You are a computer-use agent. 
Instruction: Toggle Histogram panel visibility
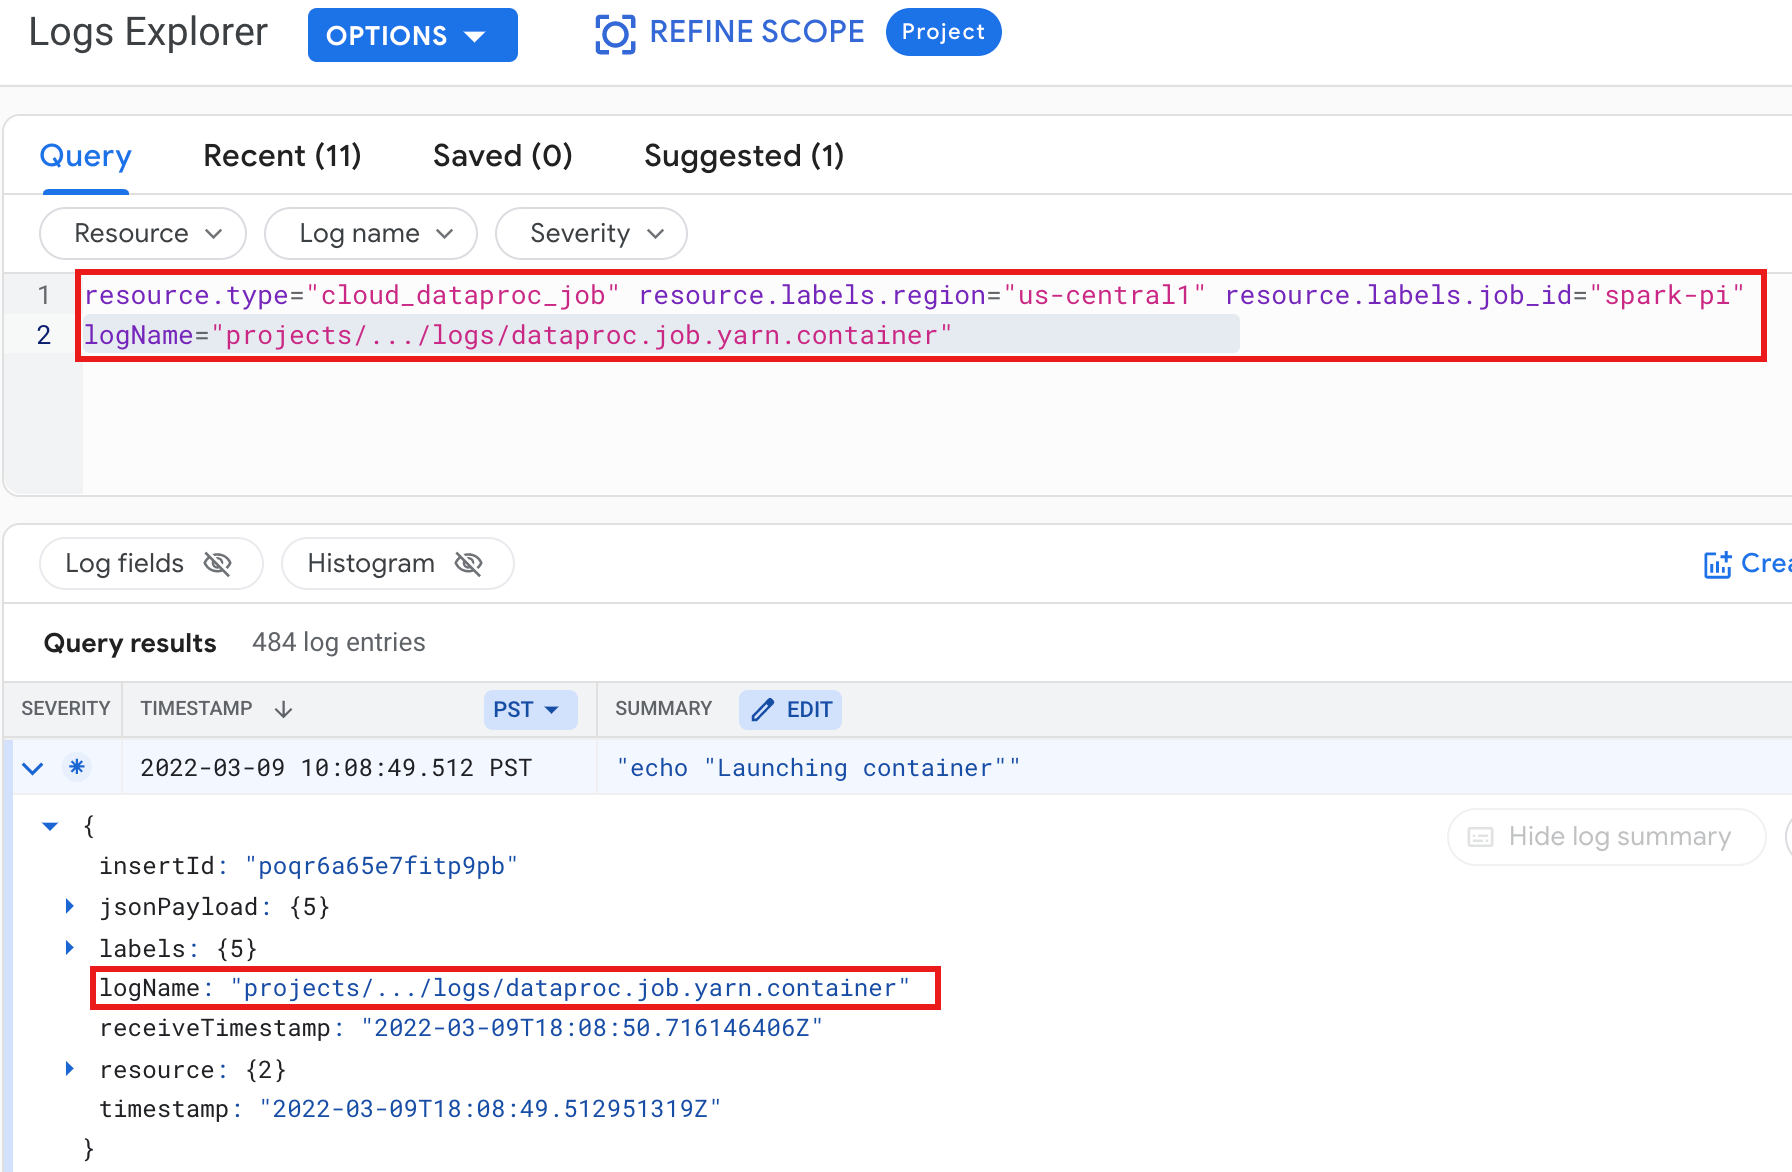397,564
